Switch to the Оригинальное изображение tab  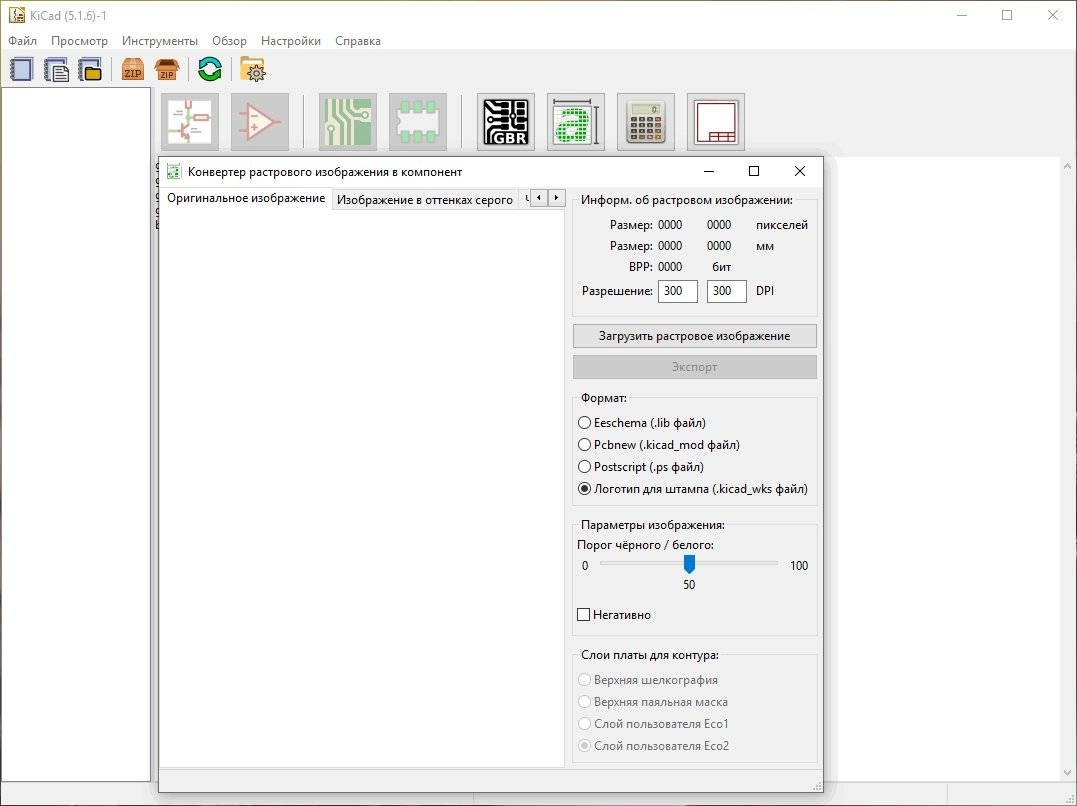click(246, 198)
